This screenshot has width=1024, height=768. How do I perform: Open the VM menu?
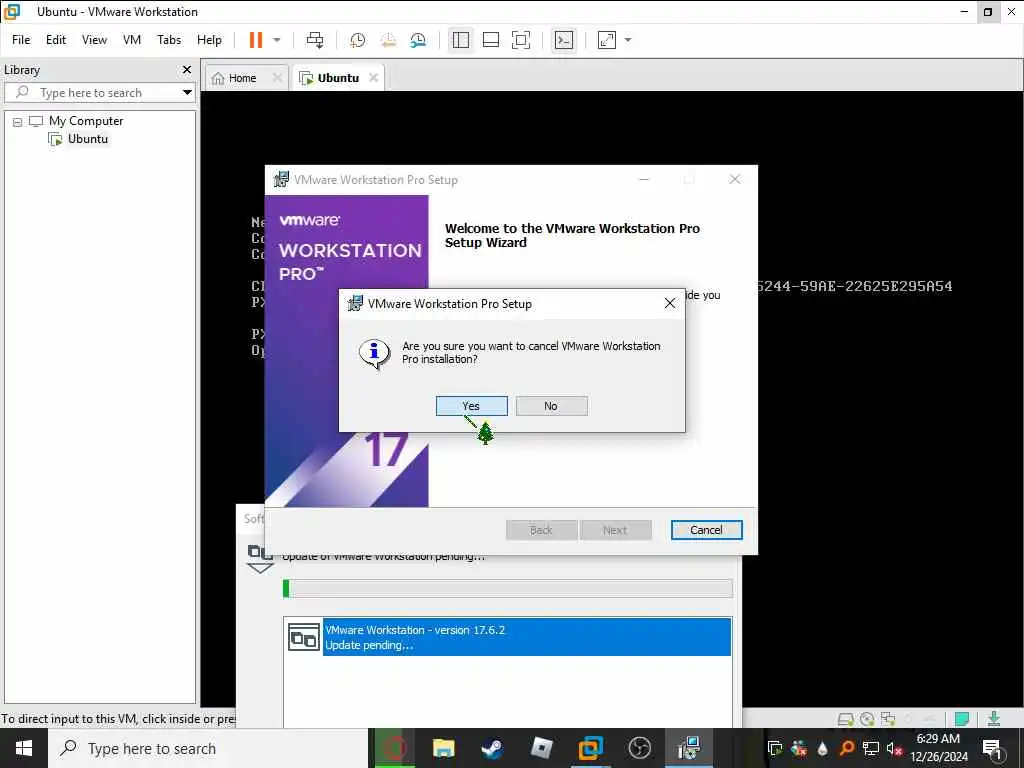pyautogui.click(x=132, y=40)
